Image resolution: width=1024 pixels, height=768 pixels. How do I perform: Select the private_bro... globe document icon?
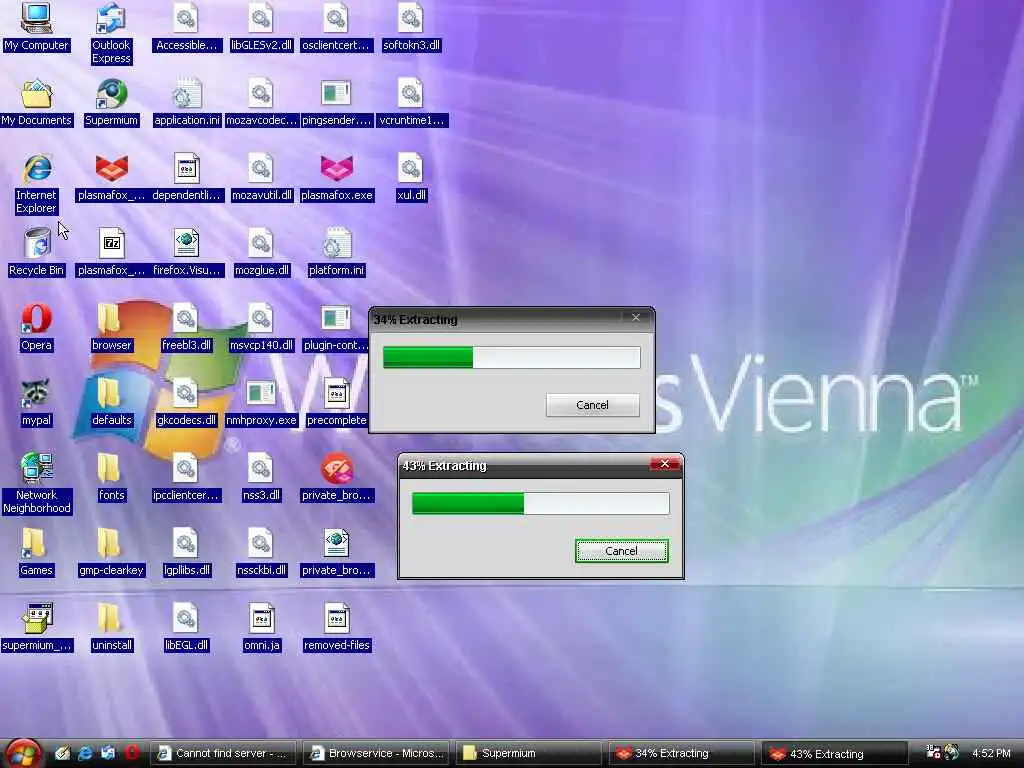(336, 544)
